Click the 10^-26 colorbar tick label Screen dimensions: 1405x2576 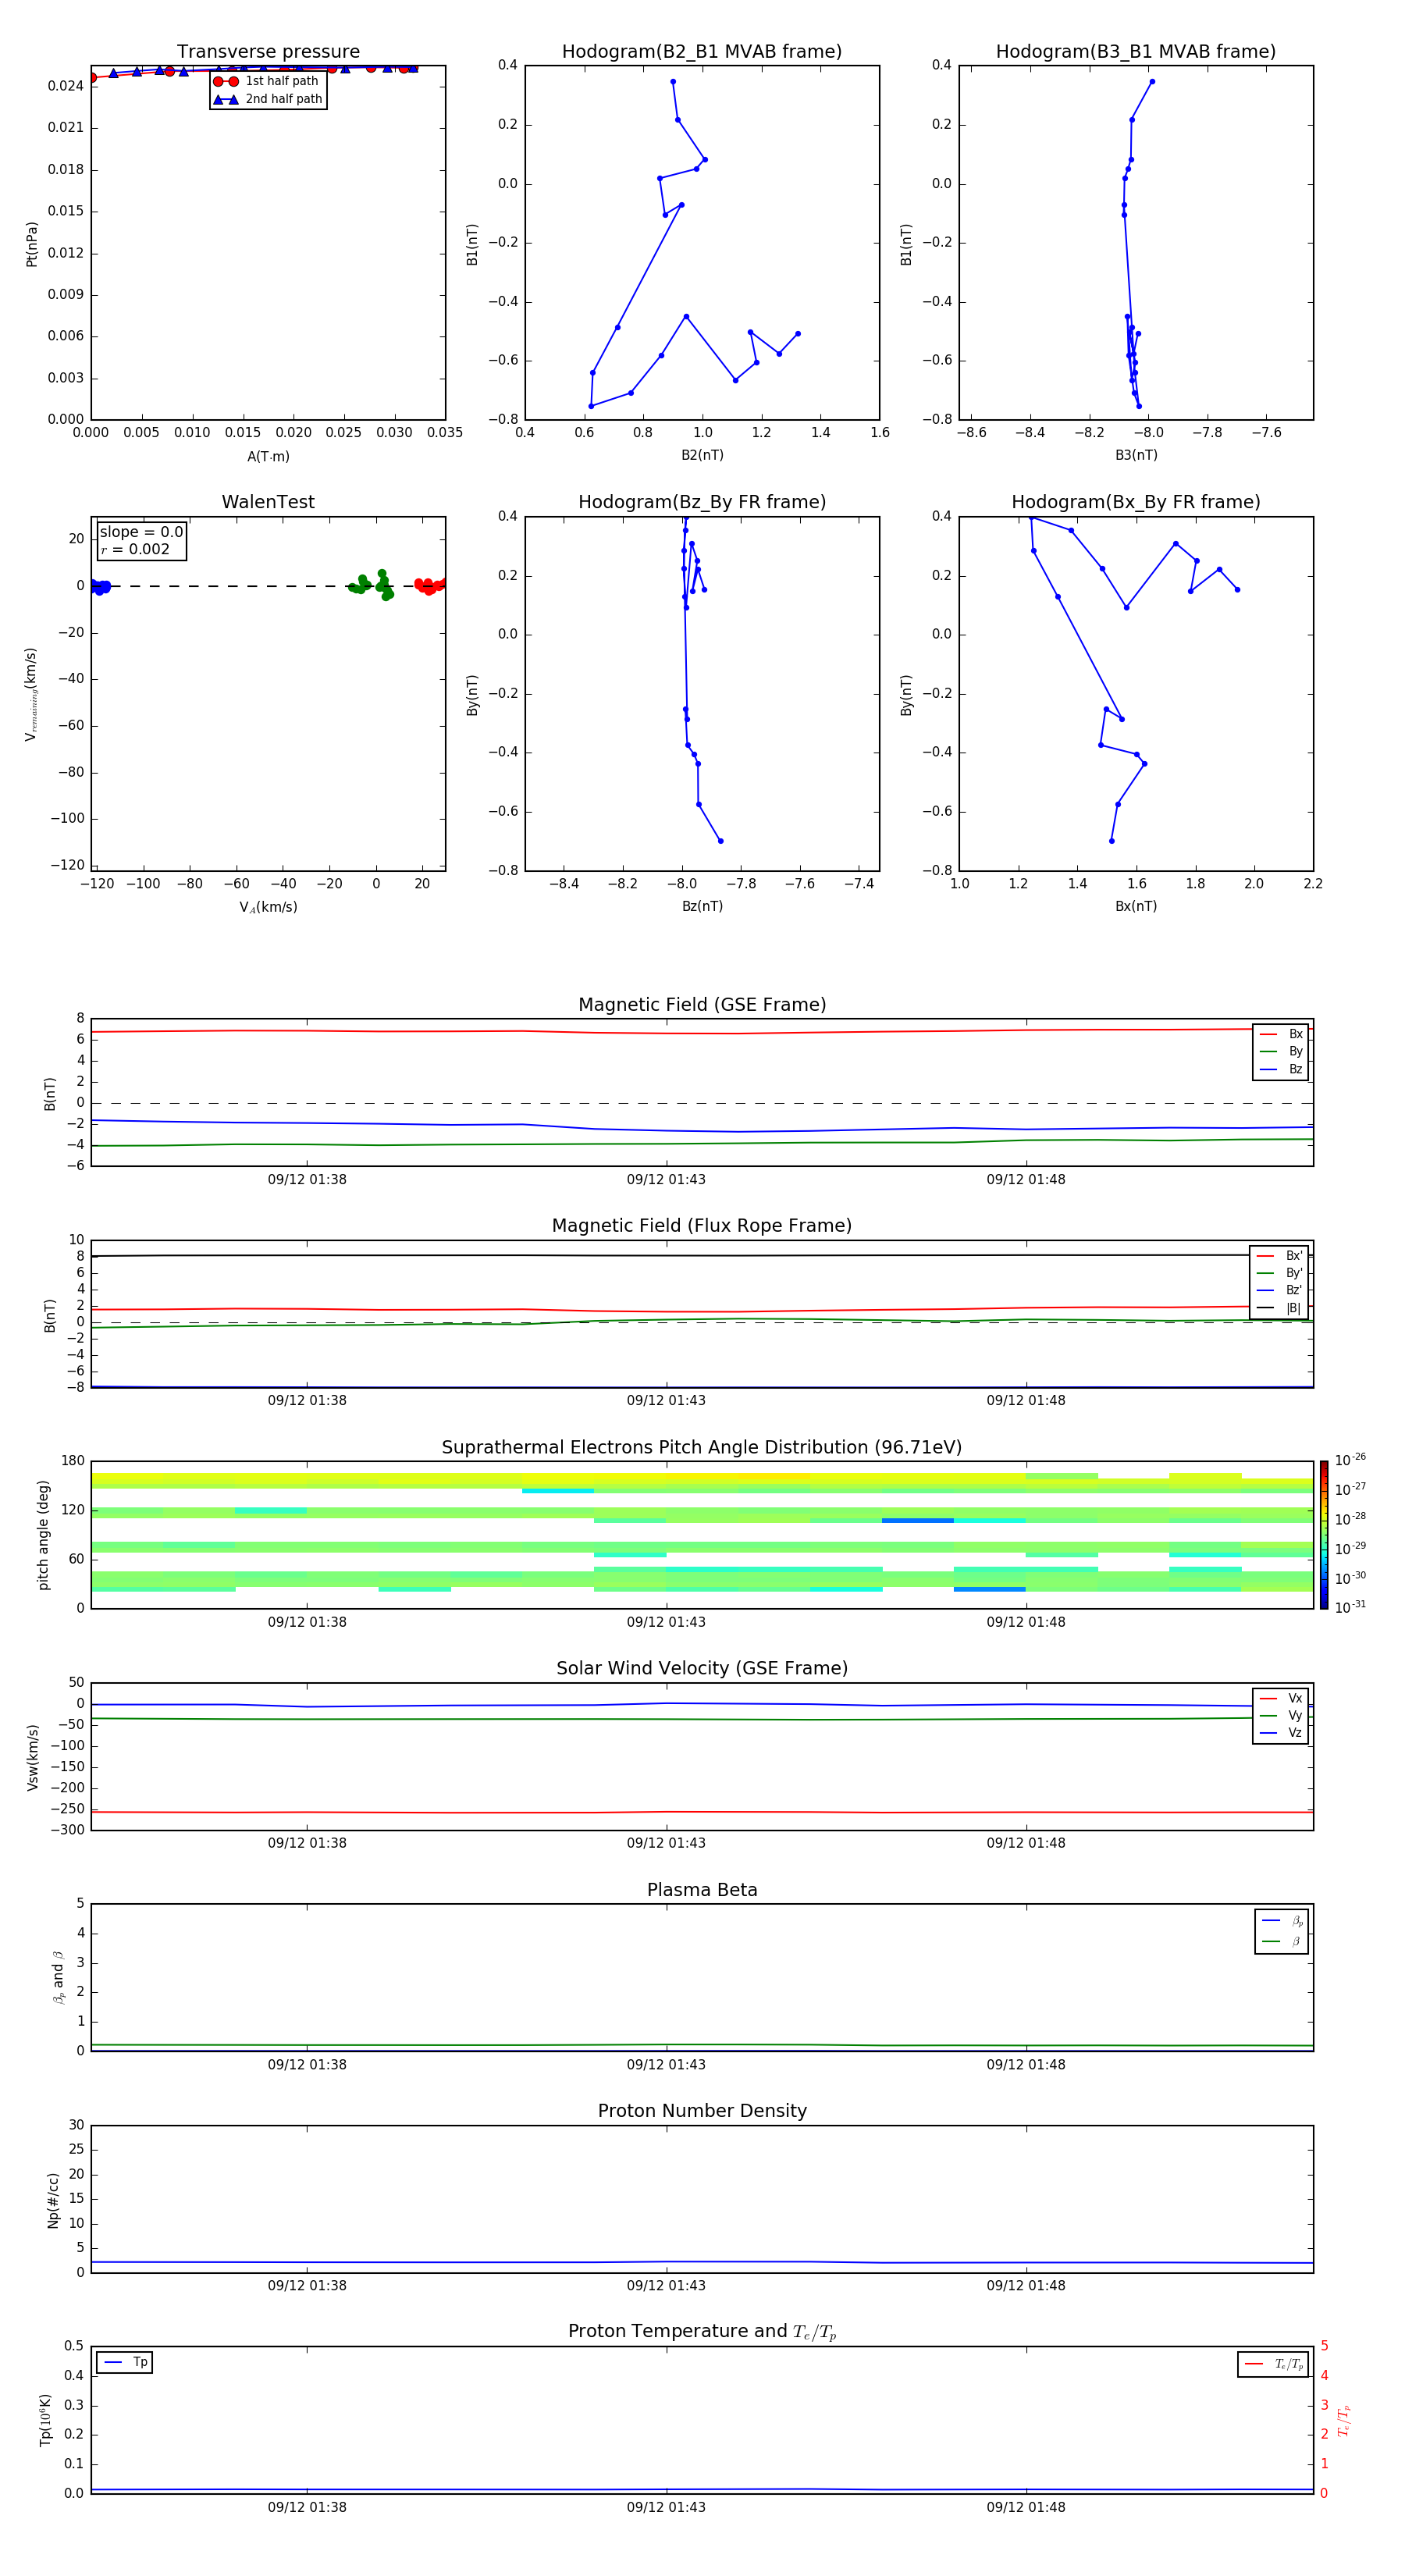[x=1350, y=1460]
